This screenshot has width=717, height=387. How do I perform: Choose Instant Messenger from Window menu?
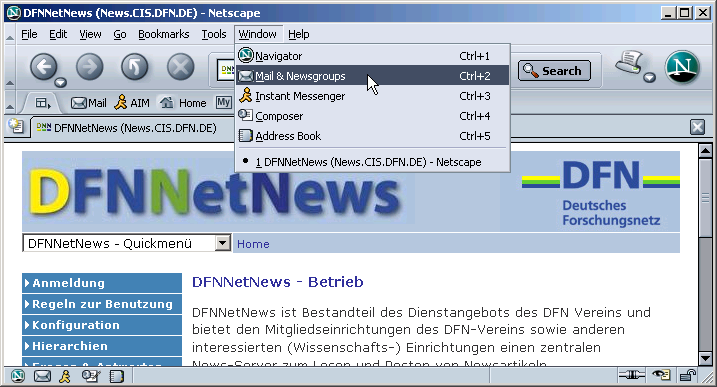pos(372,96)
